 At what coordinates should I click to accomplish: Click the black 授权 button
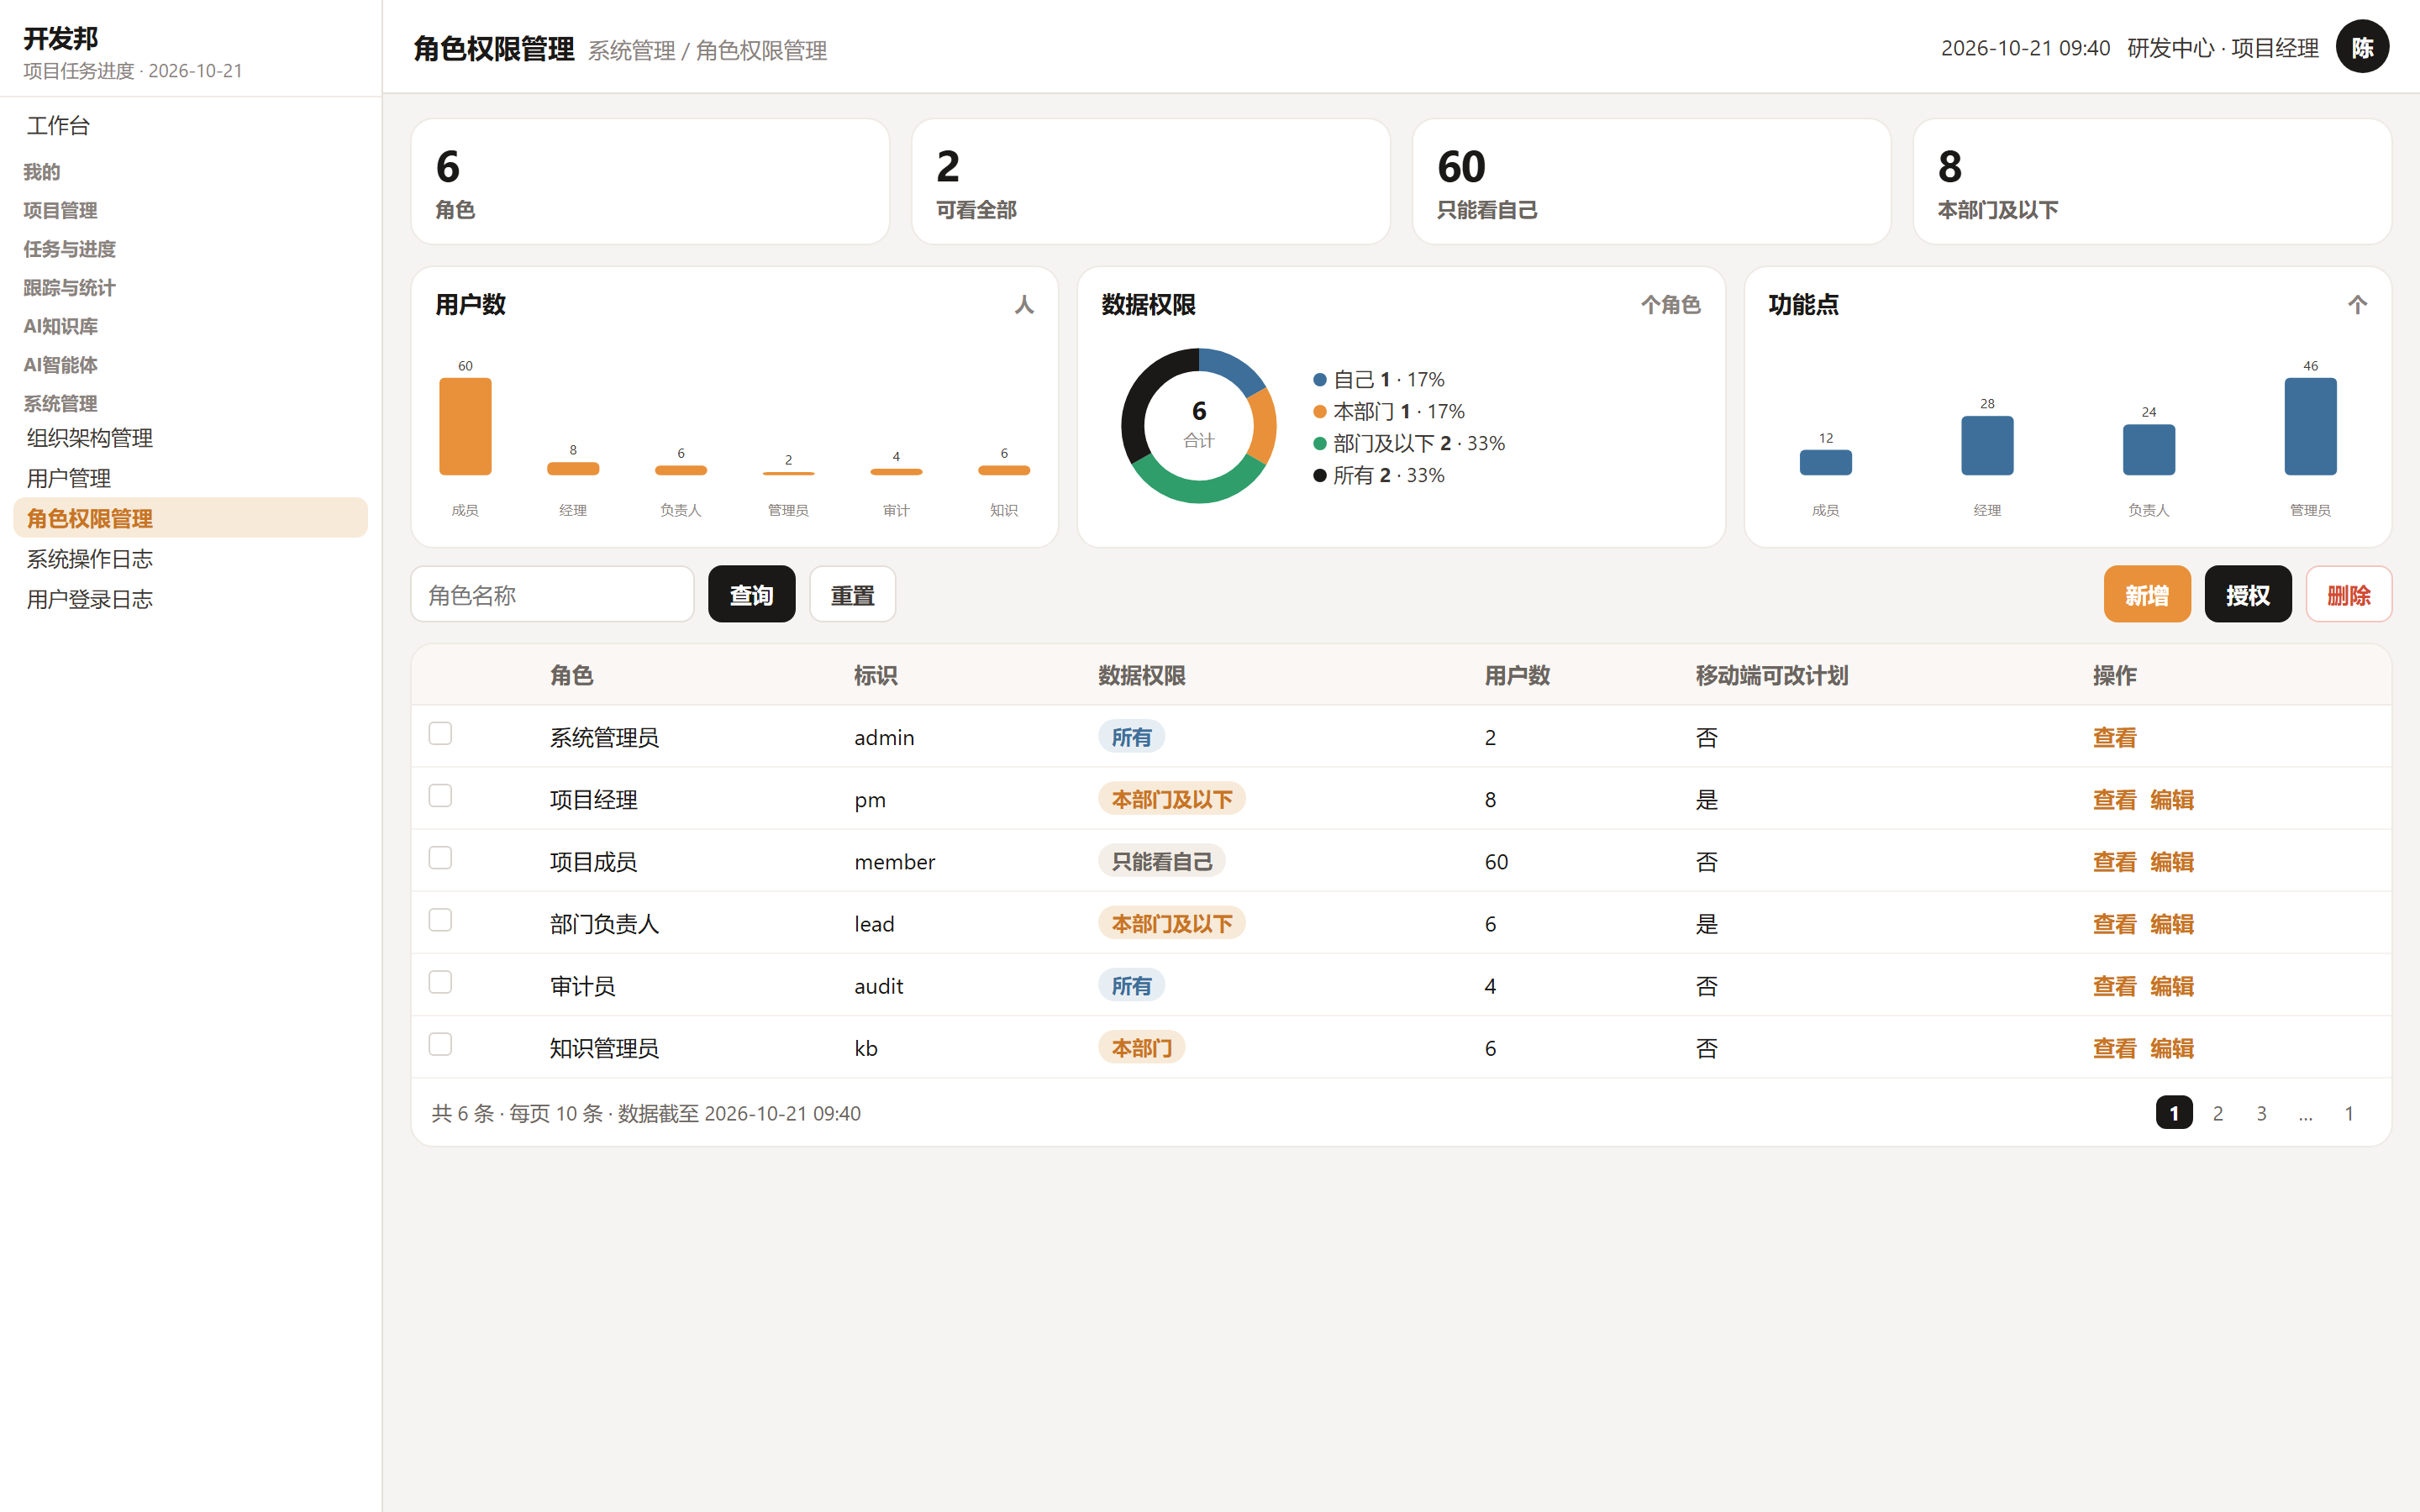[2247, 595]
